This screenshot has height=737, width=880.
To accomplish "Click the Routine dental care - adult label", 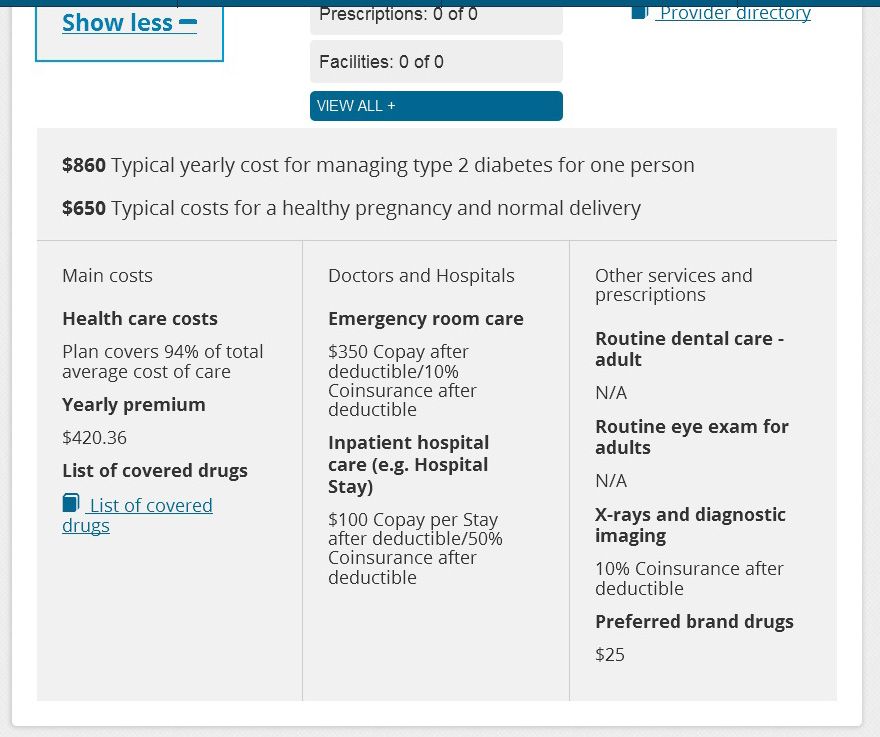I will point(689,349).
